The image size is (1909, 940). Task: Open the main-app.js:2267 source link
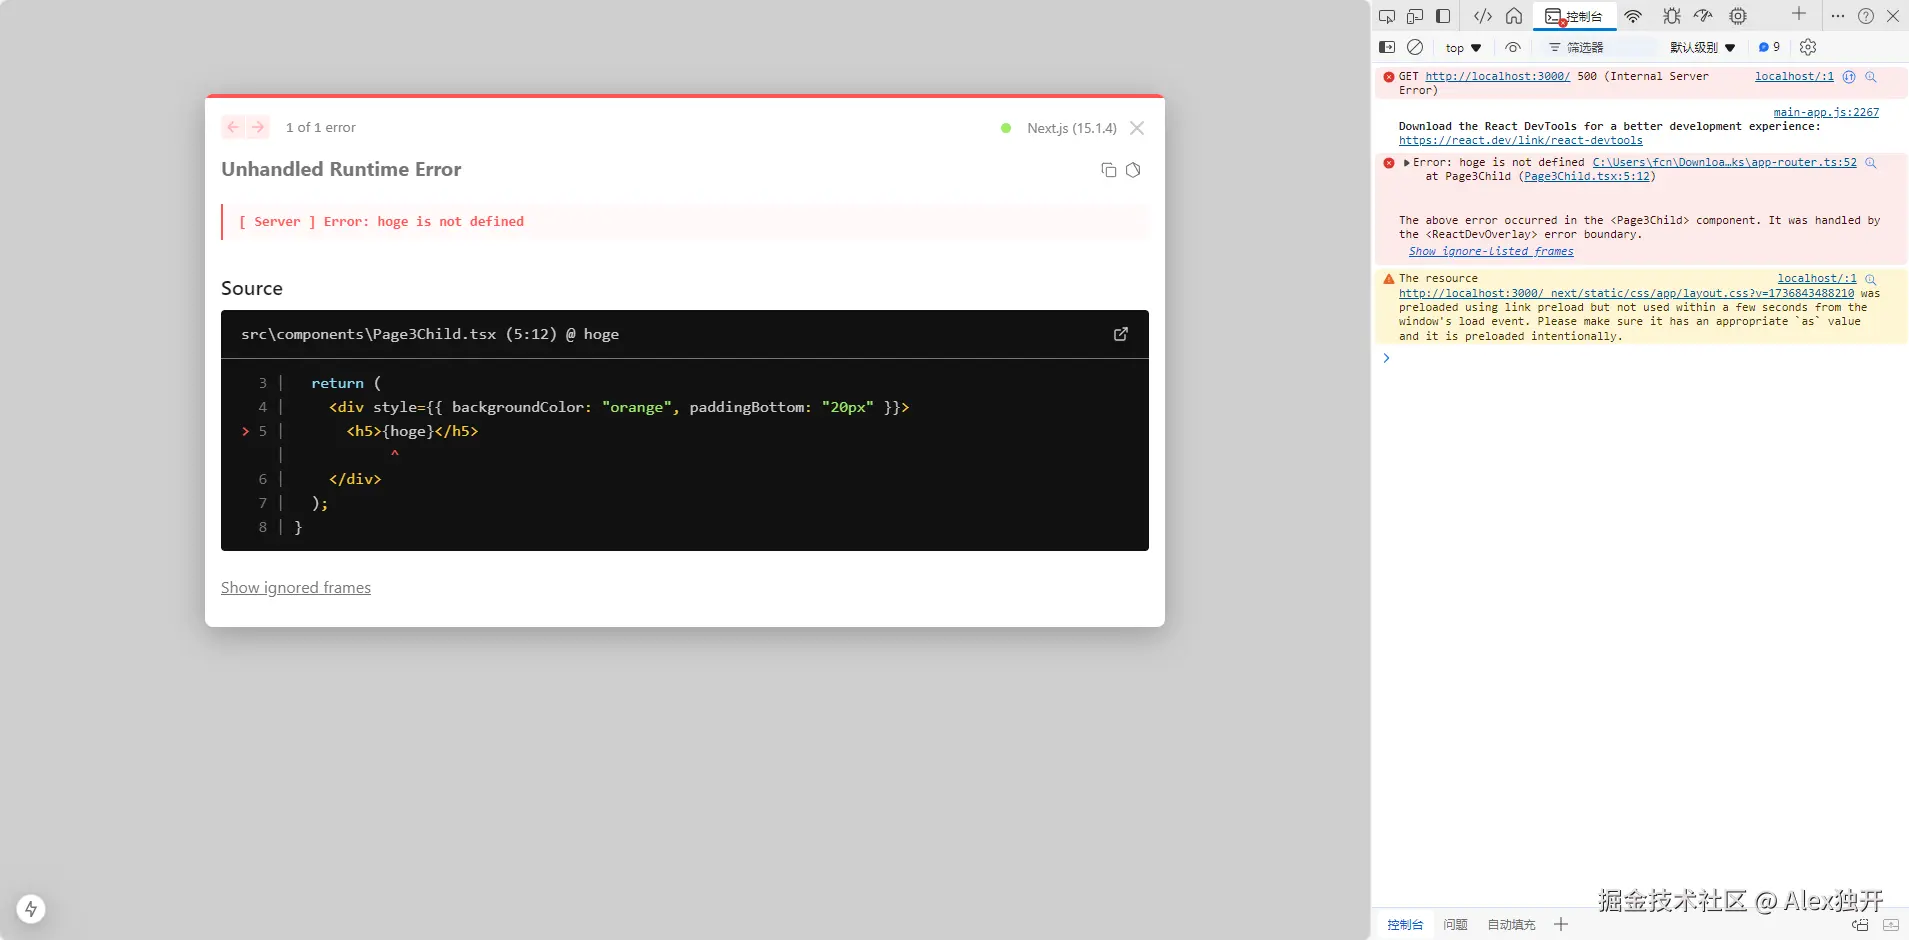(x=1826, y=112)
